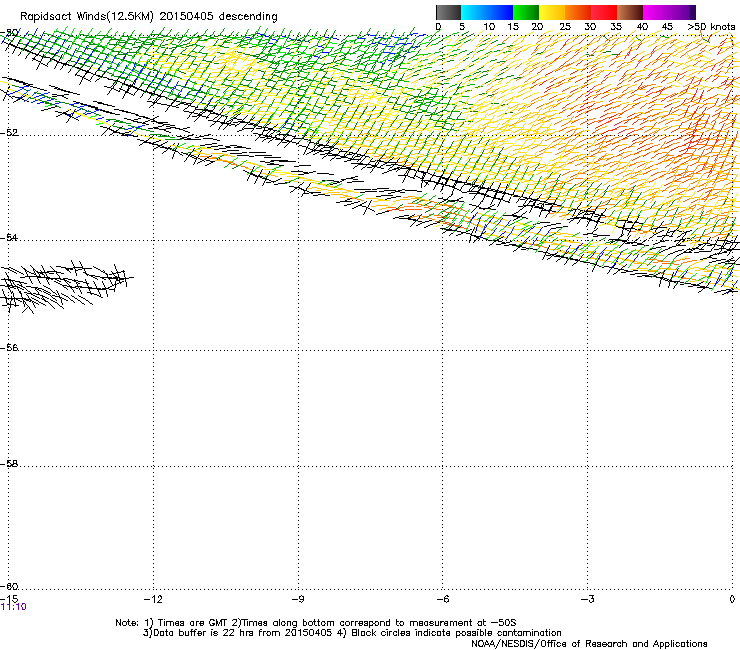Click the title text 'Rapidscat Winds(12.5KM) 20150405 descending'

149,17
